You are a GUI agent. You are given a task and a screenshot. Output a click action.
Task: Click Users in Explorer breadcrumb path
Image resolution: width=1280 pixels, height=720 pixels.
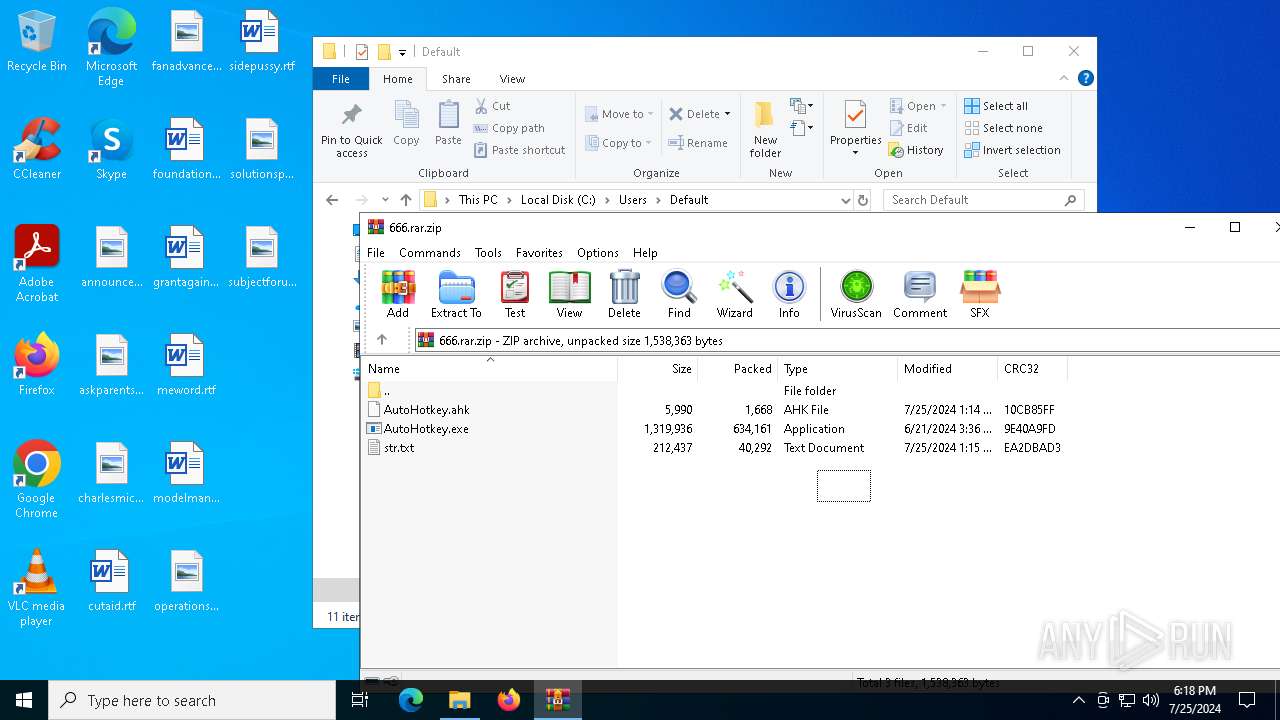coord(632,200)
